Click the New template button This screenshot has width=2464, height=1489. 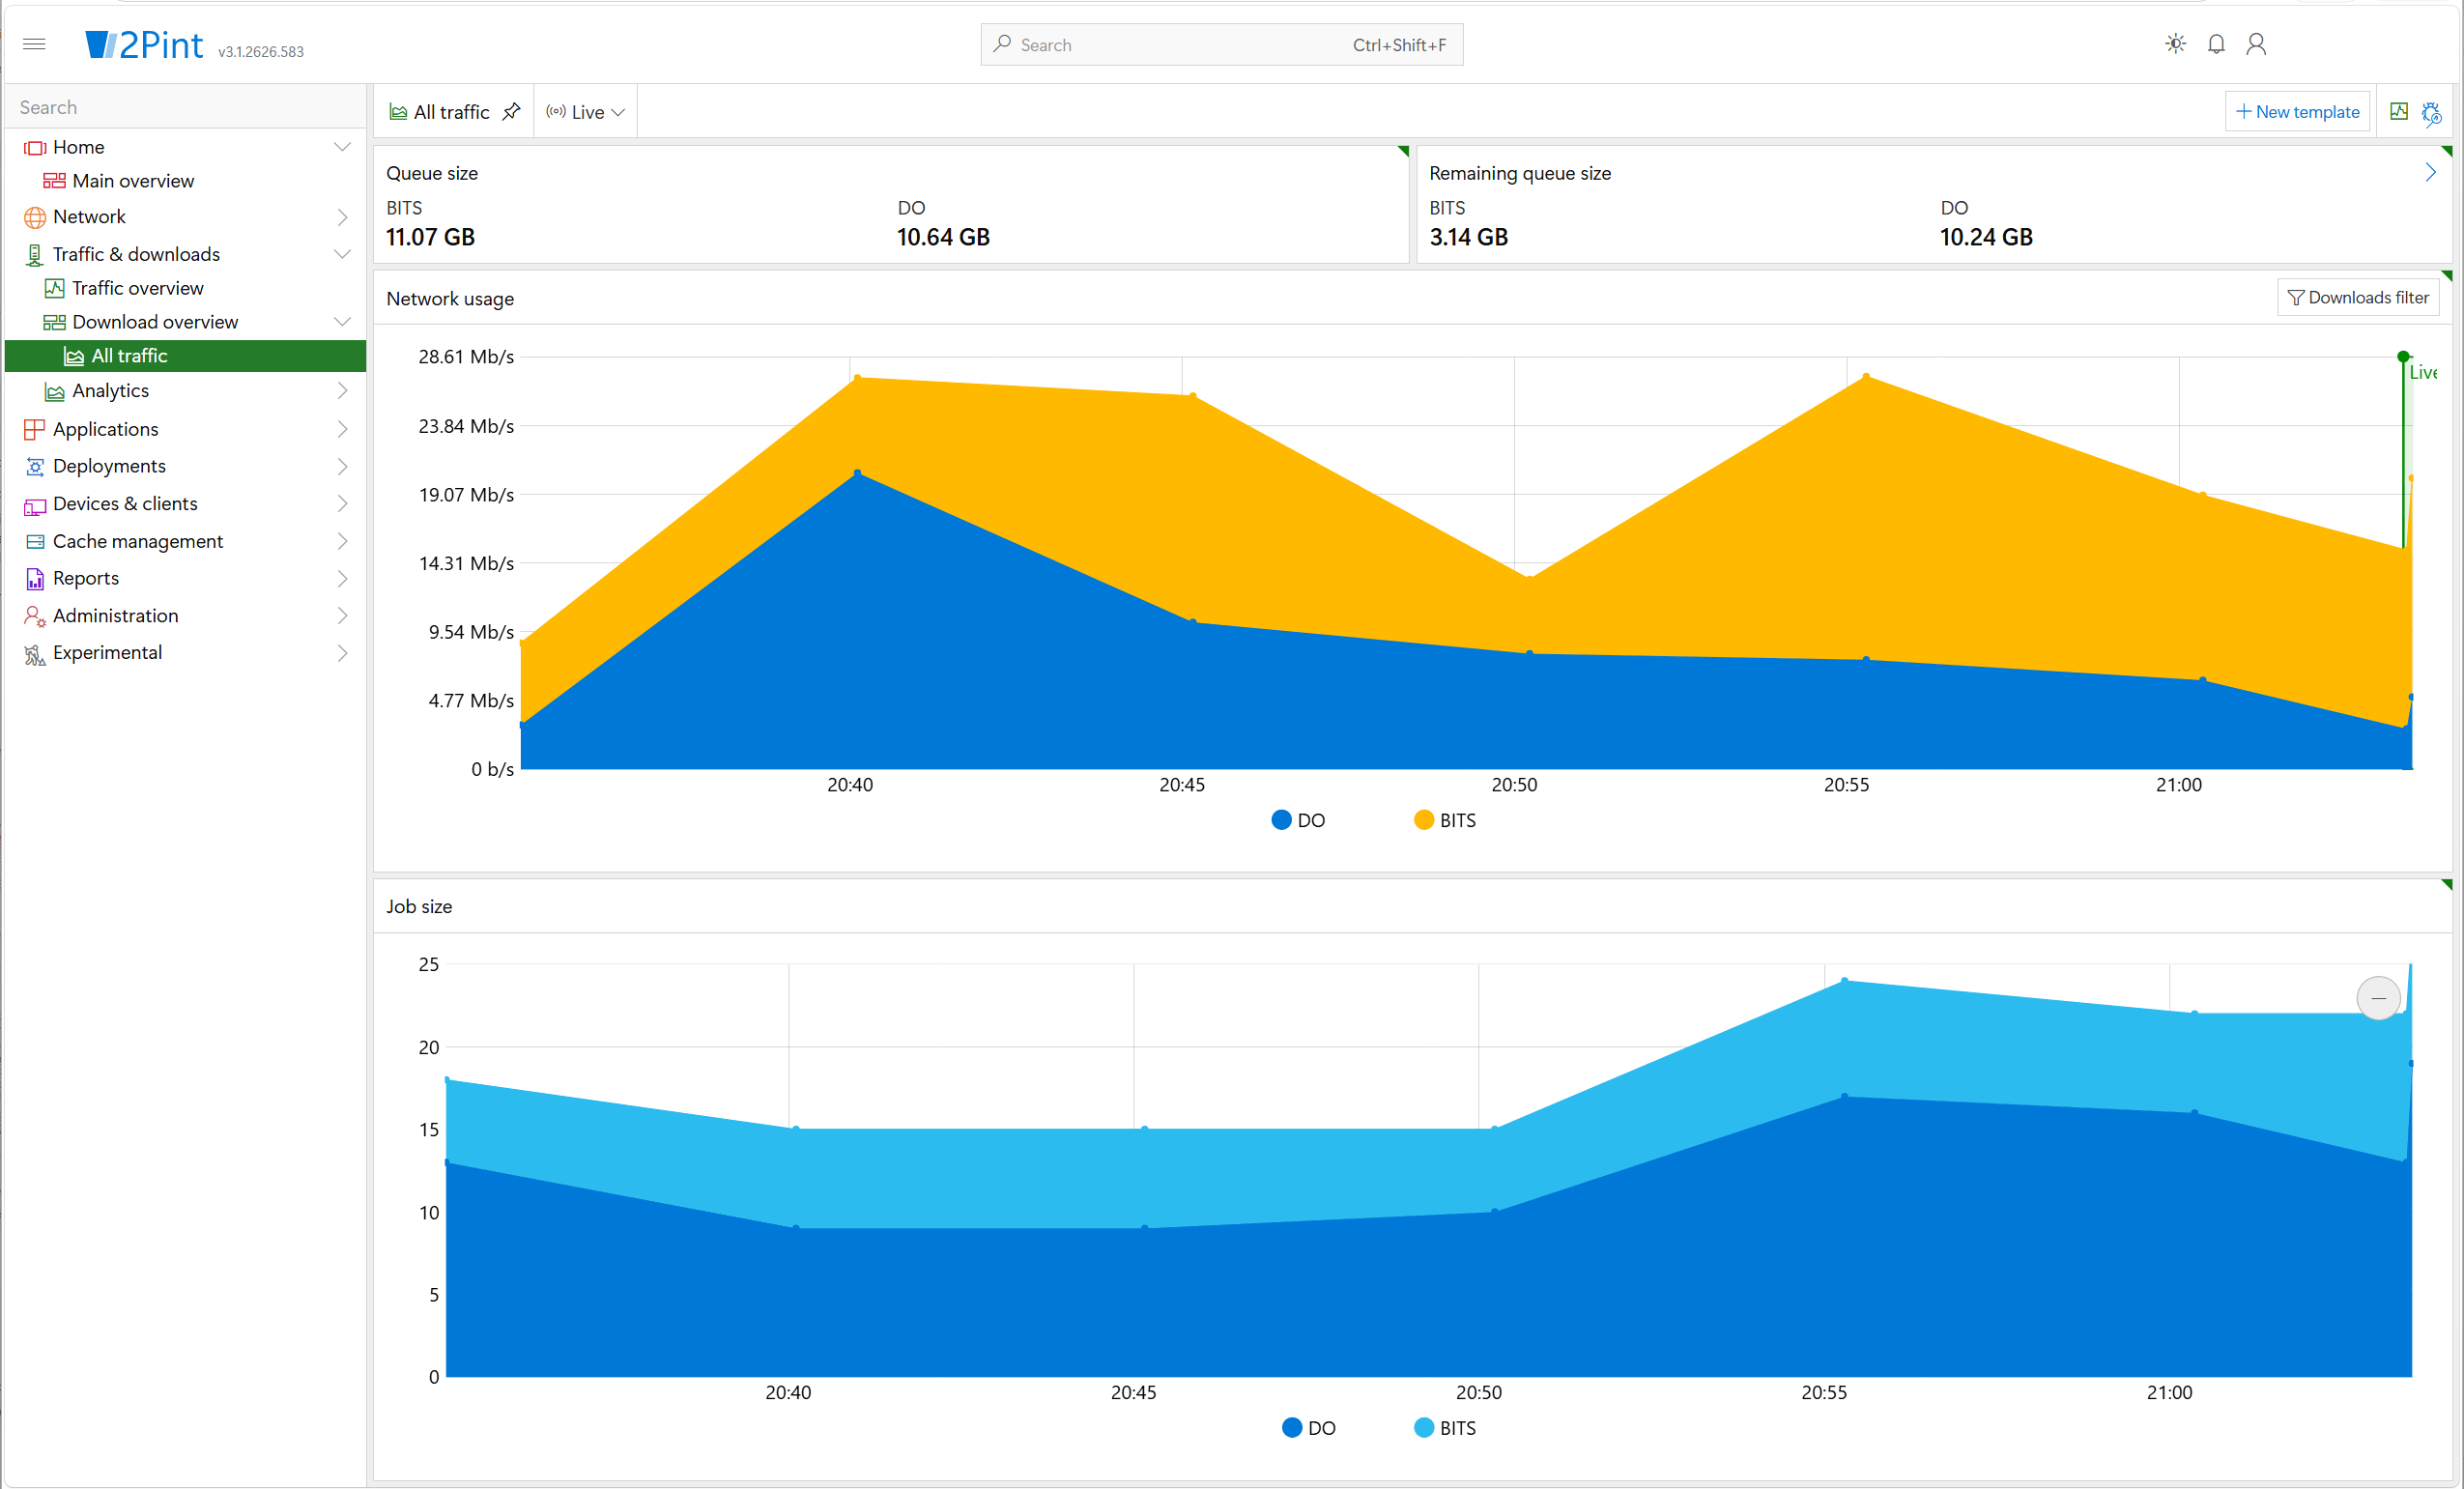tap(2297, 112)
